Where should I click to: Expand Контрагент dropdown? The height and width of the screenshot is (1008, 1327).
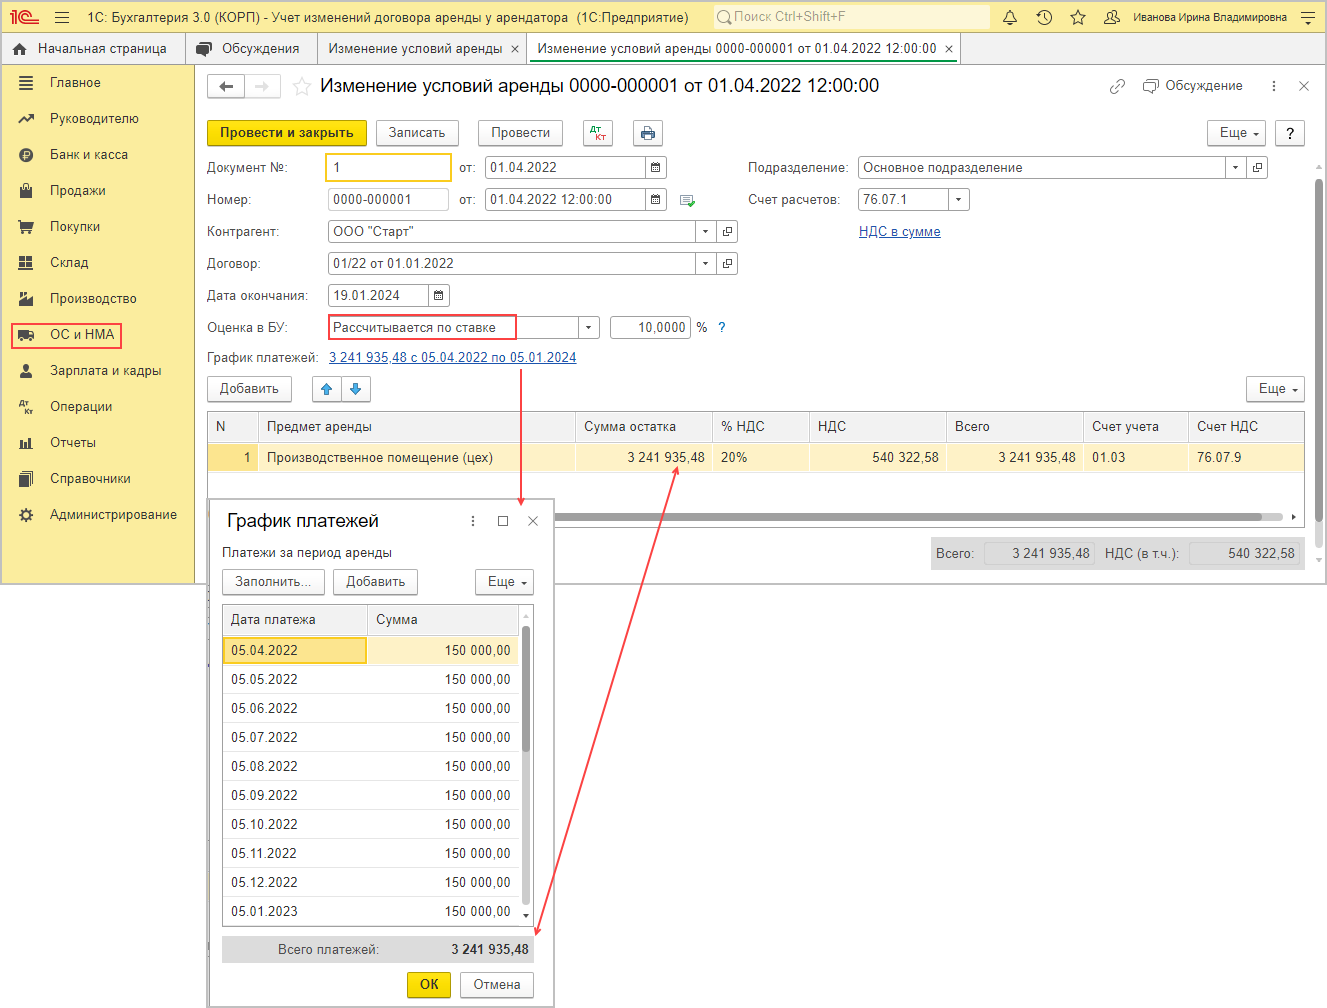[706, 232]
